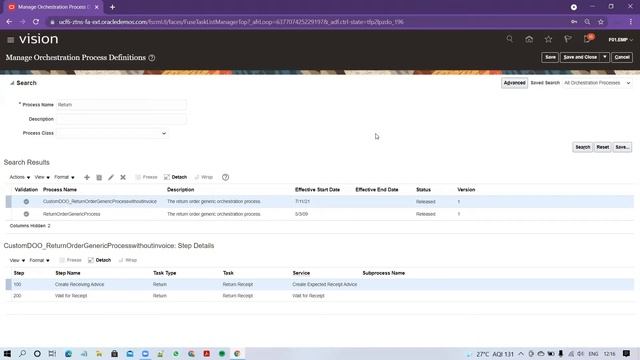Open notifications bell with red badge

(588, 39)
